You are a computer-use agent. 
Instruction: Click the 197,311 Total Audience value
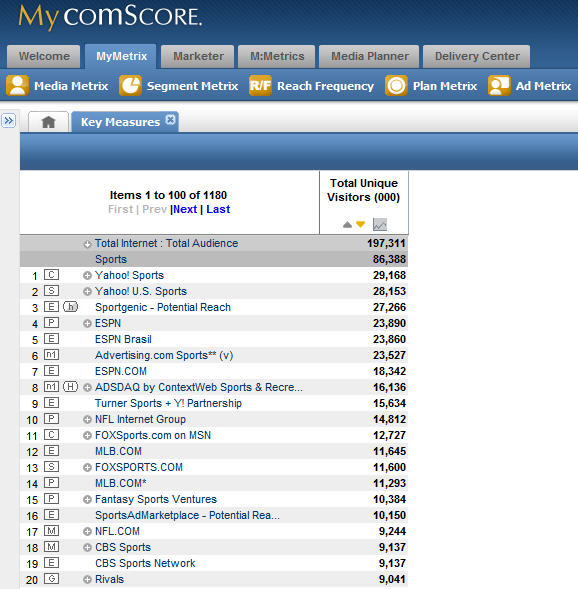tap(386, 243)
